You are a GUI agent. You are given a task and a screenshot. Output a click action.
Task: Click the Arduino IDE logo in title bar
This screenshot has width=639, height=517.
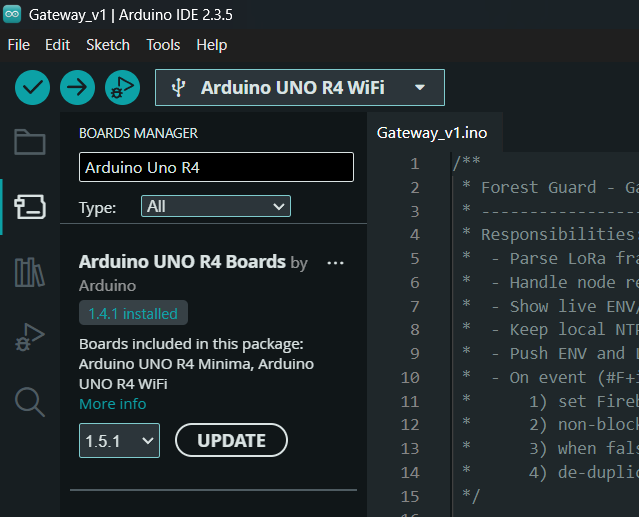pyautogui.click(x=12, y=14)
